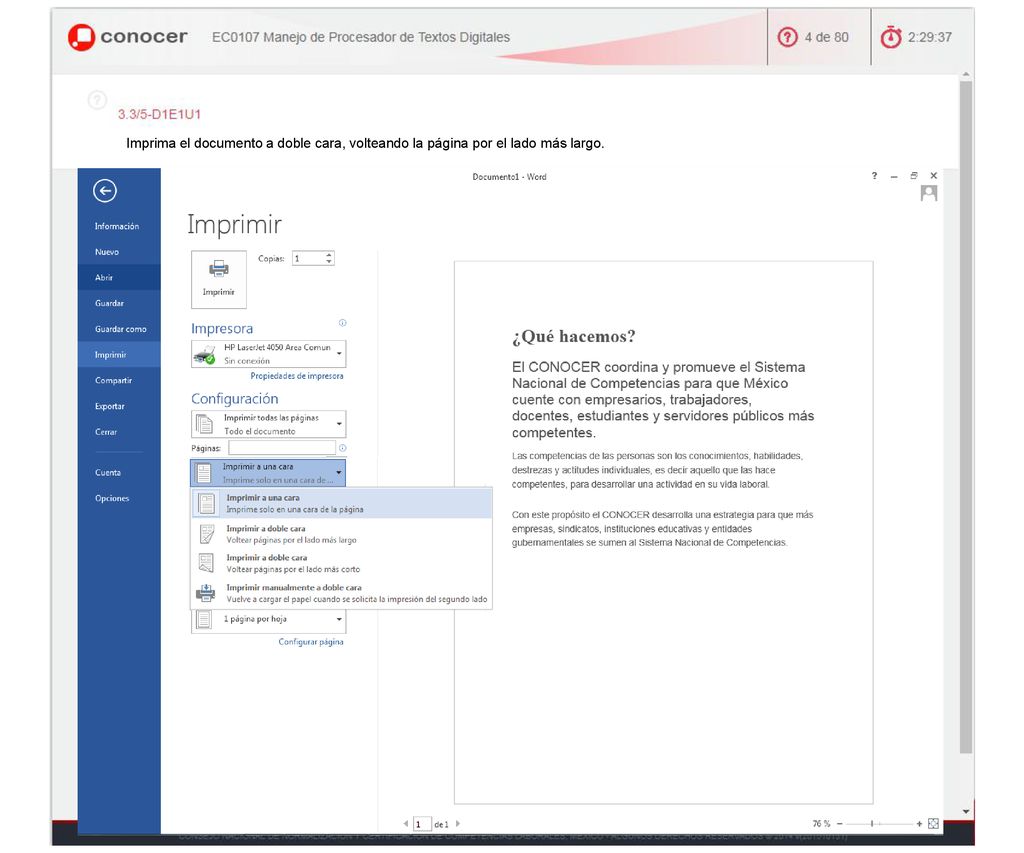The image size is (1024, 853).
Task: Collapse the Imprimir a una cara dropdown
Action: tap(268, 473)
